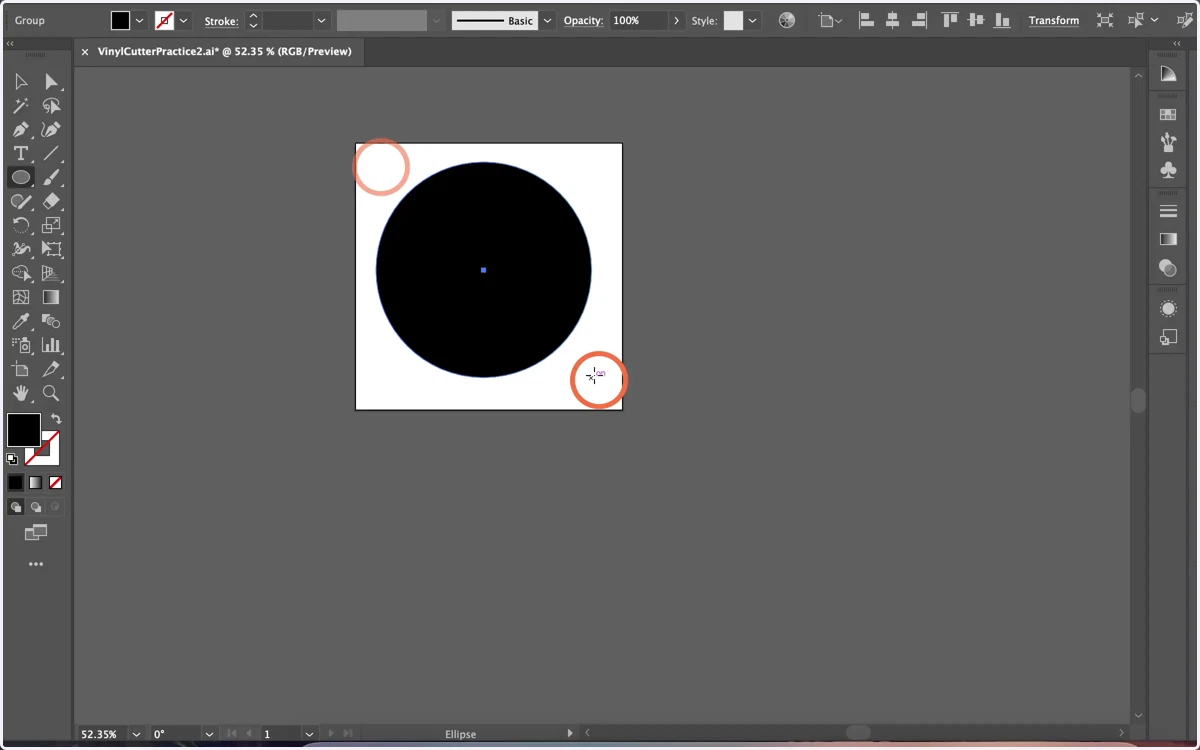
Task: Open graphic Style dropdown
Action: pyautogui.click(x=752, y=20)
